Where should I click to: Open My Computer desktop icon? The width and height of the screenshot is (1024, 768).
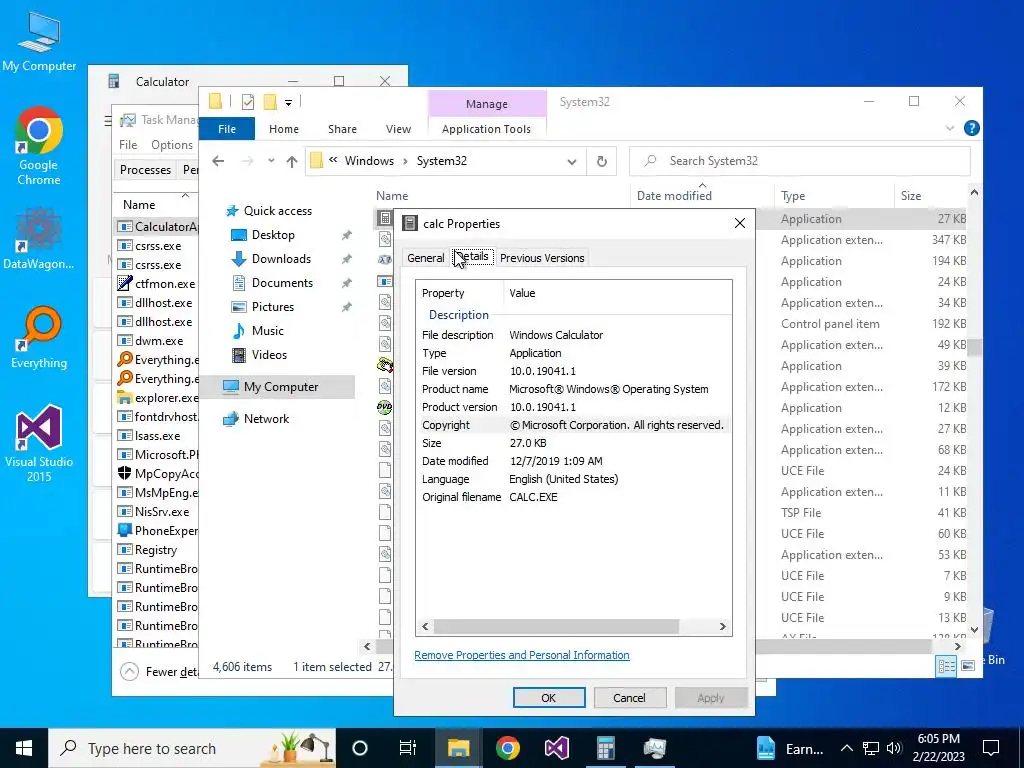click(x=39, y=42)
